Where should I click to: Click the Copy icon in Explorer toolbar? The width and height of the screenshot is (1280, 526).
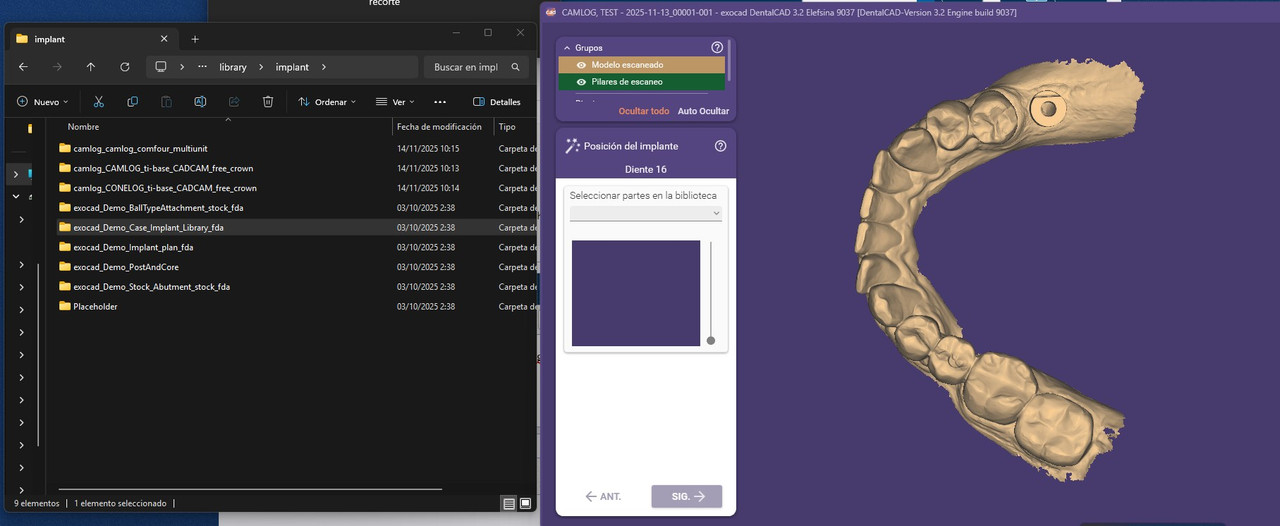(x=132, y=102)
